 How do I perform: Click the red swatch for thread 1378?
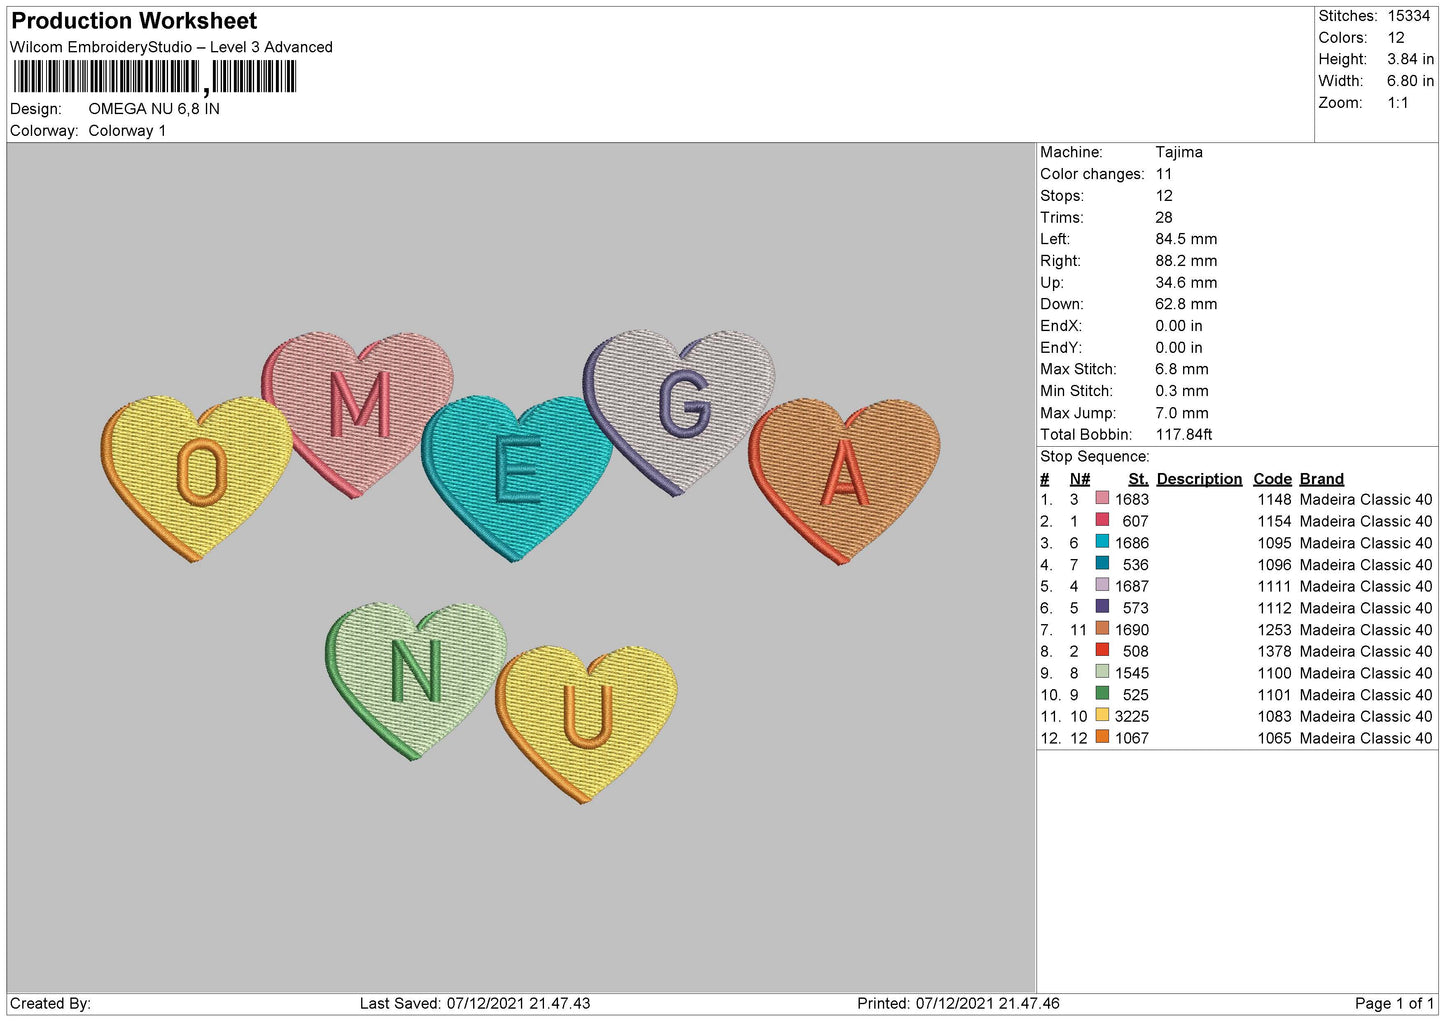(1102, 650)
